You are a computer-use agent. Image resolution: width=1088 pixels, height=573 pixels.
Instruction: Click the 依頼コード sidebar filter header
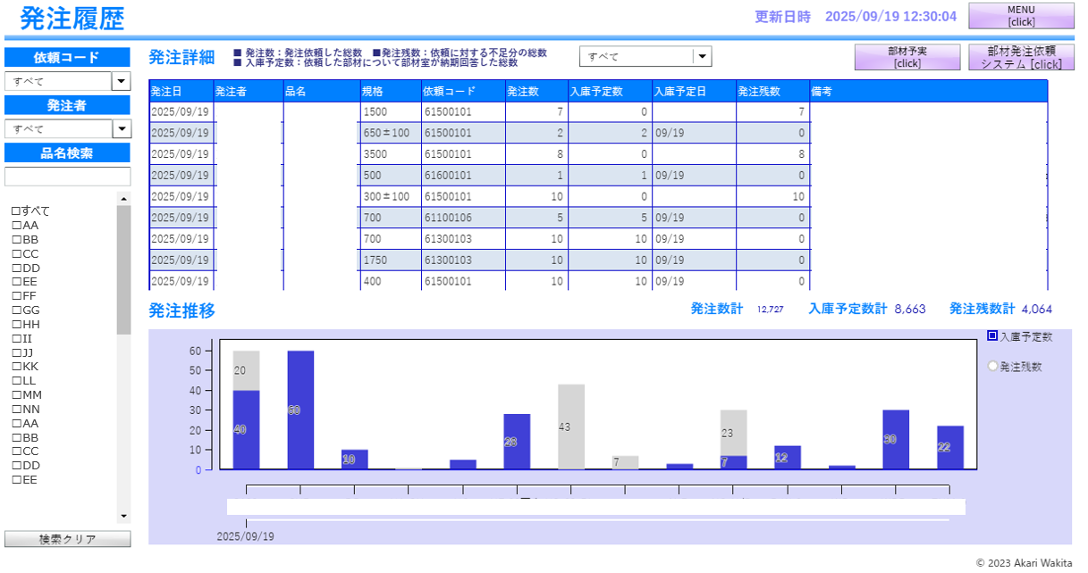[x=67, y=58]
